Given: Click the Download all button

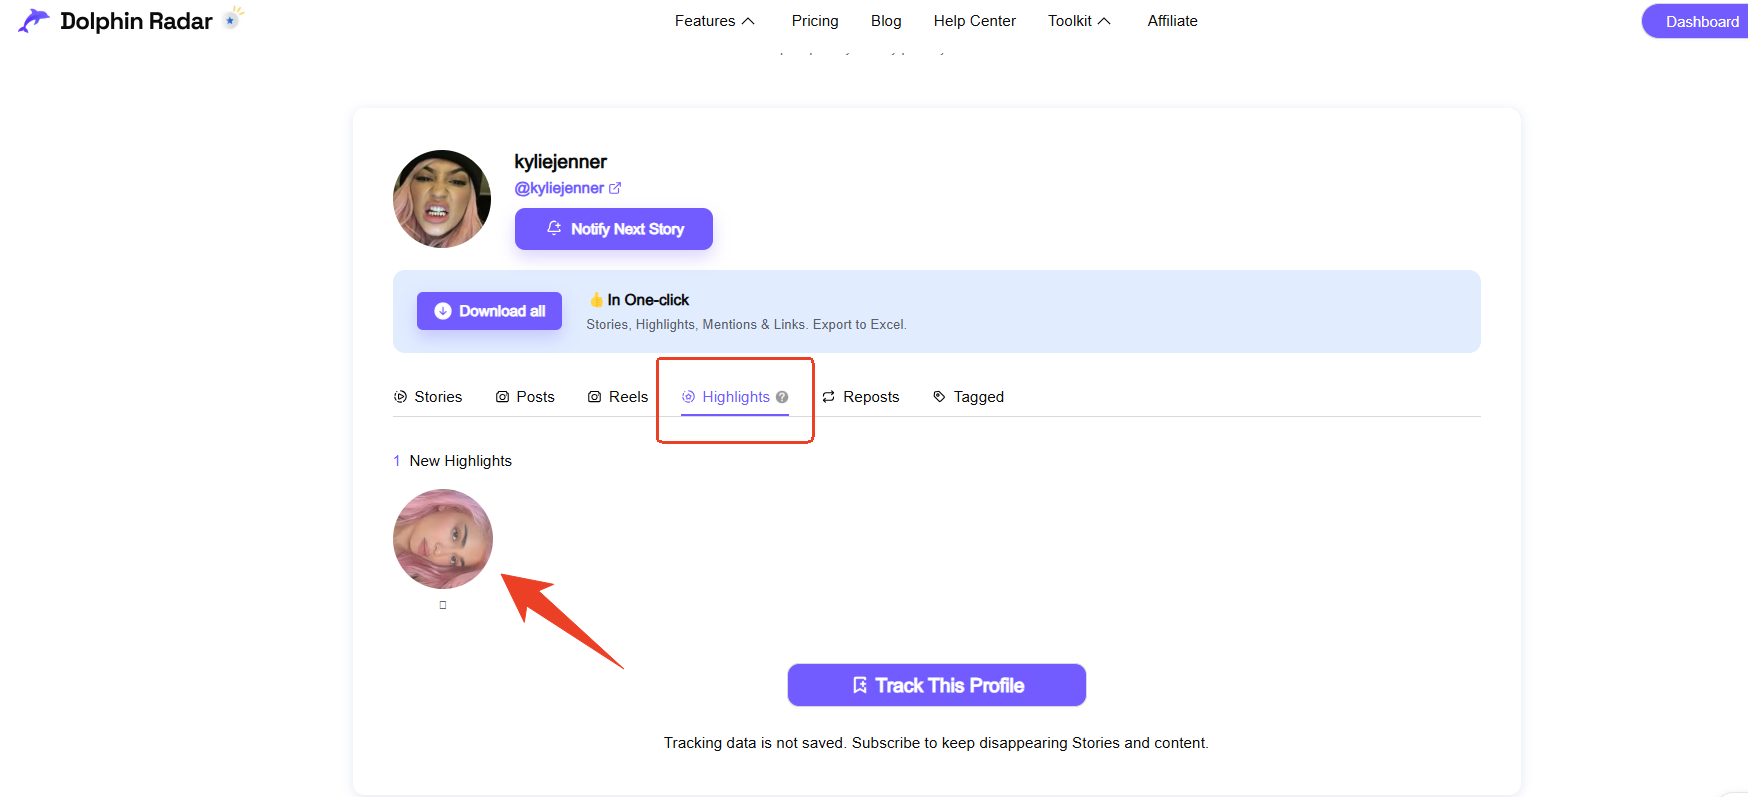Looking at the screenshot, I should pos(489,311).
